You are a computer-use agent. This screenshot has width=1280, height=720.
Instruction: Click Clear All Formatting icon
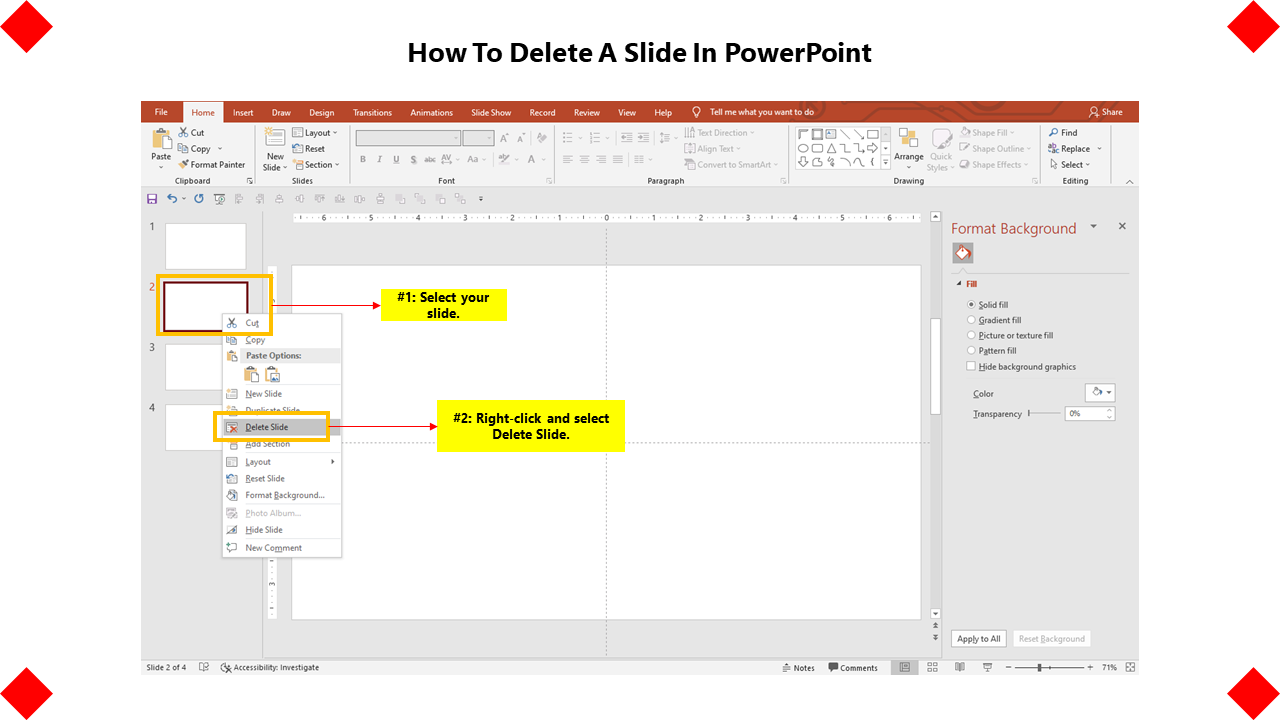pos(544,138)
